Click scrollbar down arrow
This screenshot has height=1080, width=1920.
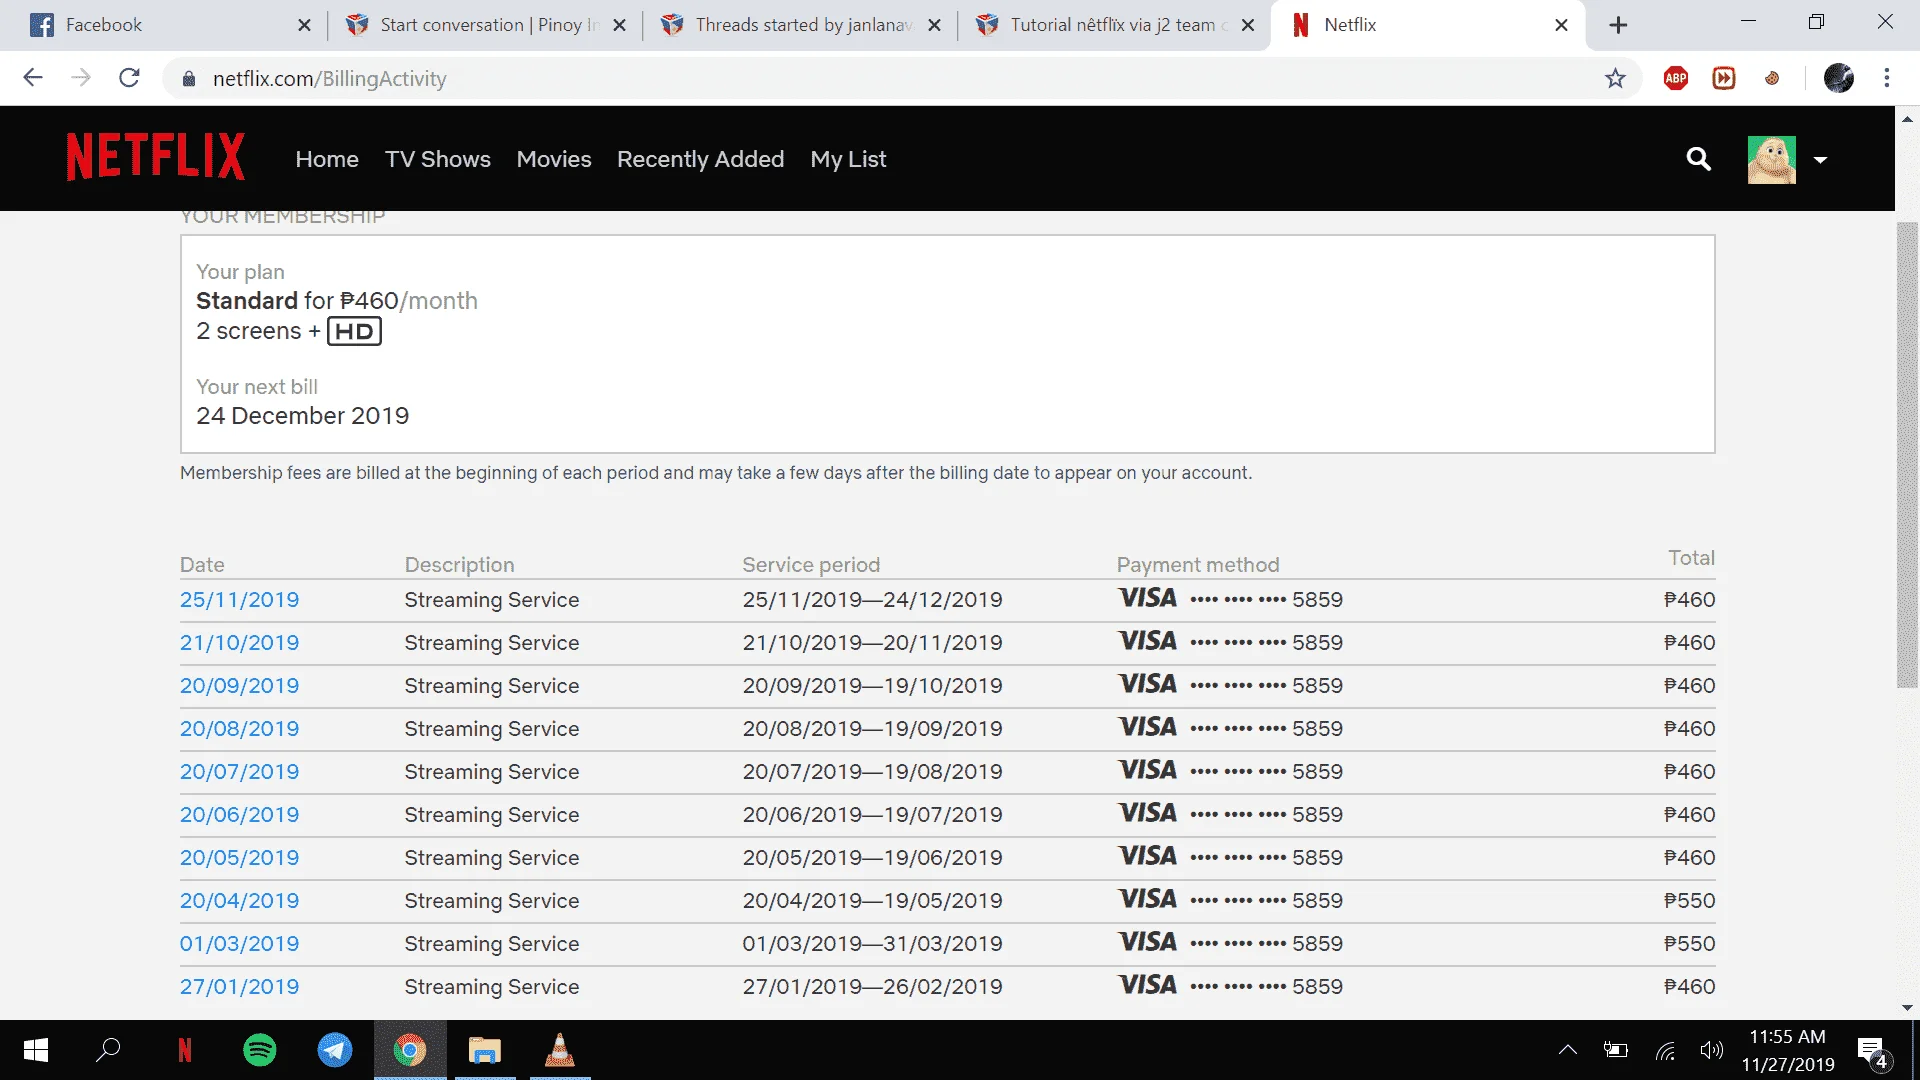coord(1907,1008)
